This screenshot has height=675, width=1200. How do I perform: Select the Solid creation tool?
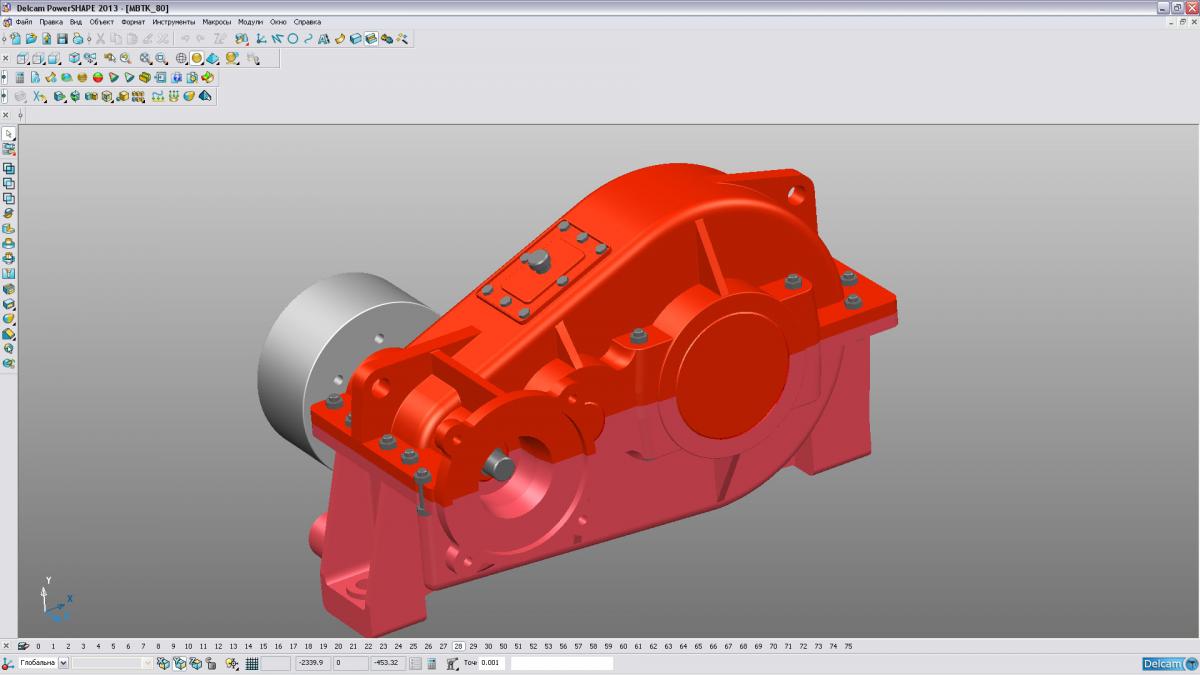[x=355, y=39]
